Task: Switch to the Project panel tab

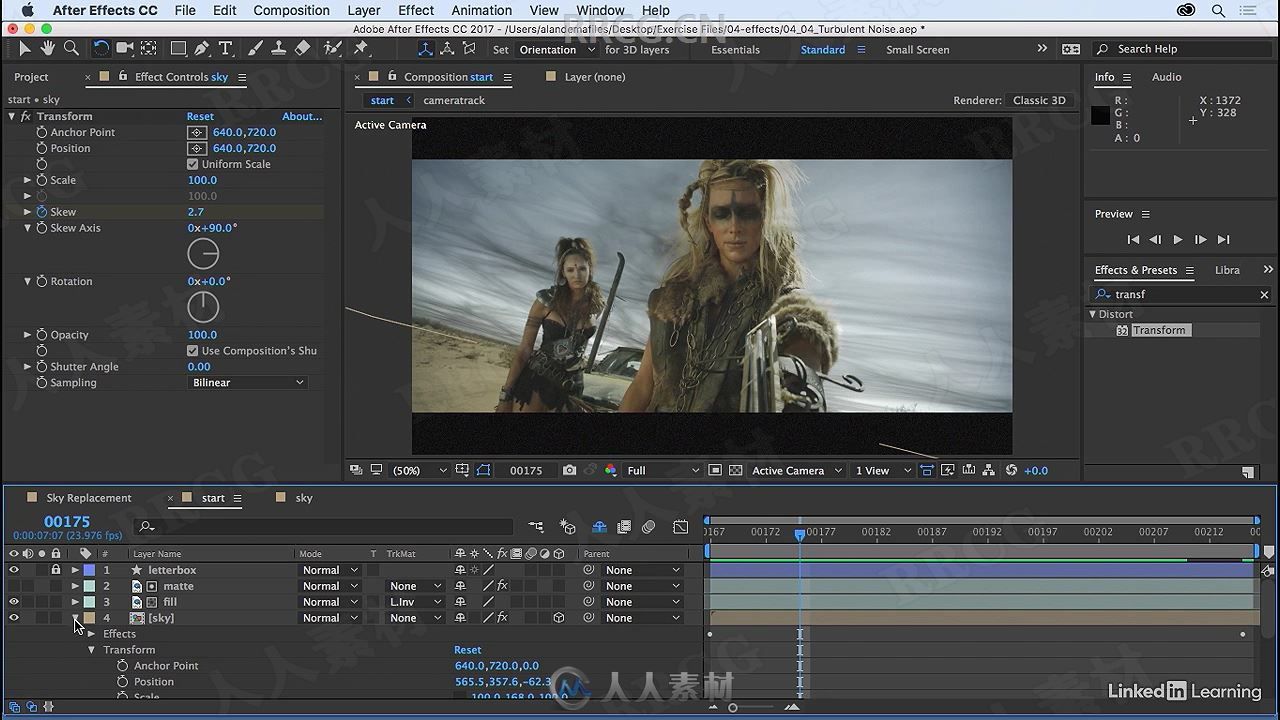Action: pyautogui.click(x=31, y=77)
